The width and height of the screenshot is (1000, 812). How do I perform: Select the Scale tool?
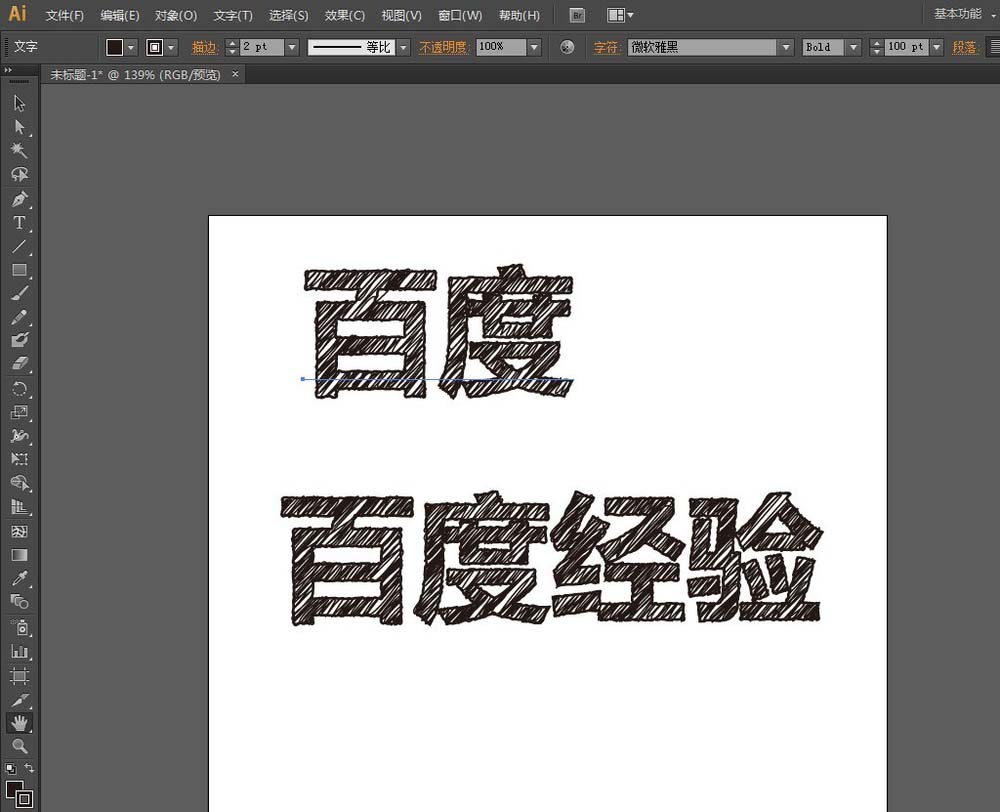click(x=19, y=412)
